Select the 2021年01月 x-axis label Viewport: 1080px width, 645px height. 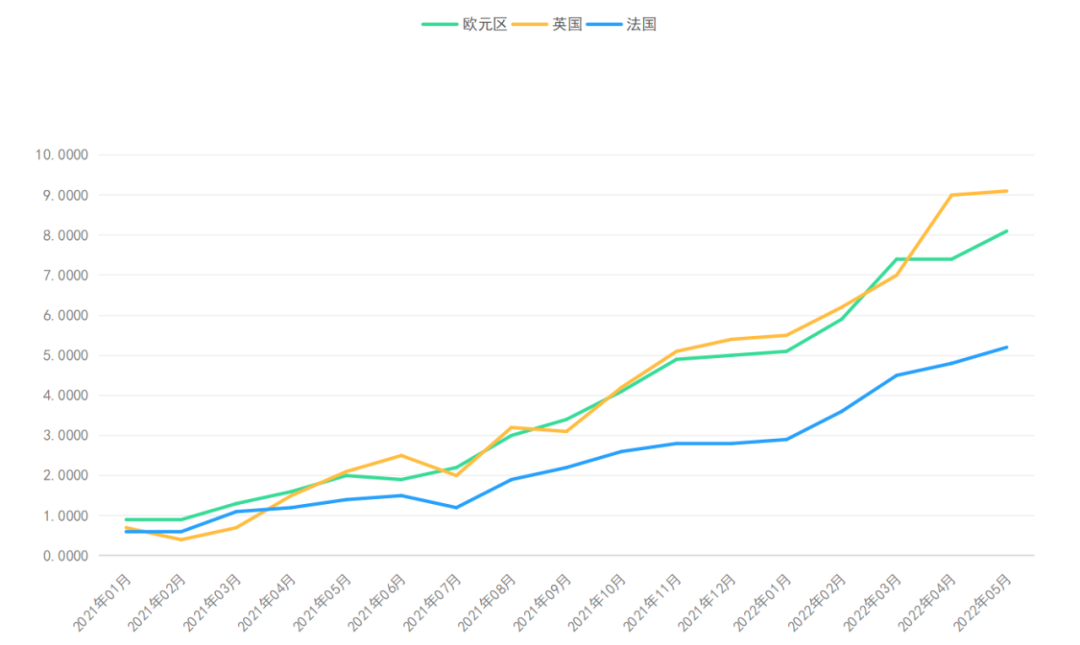pyautogui.click(x=103, y=601)
